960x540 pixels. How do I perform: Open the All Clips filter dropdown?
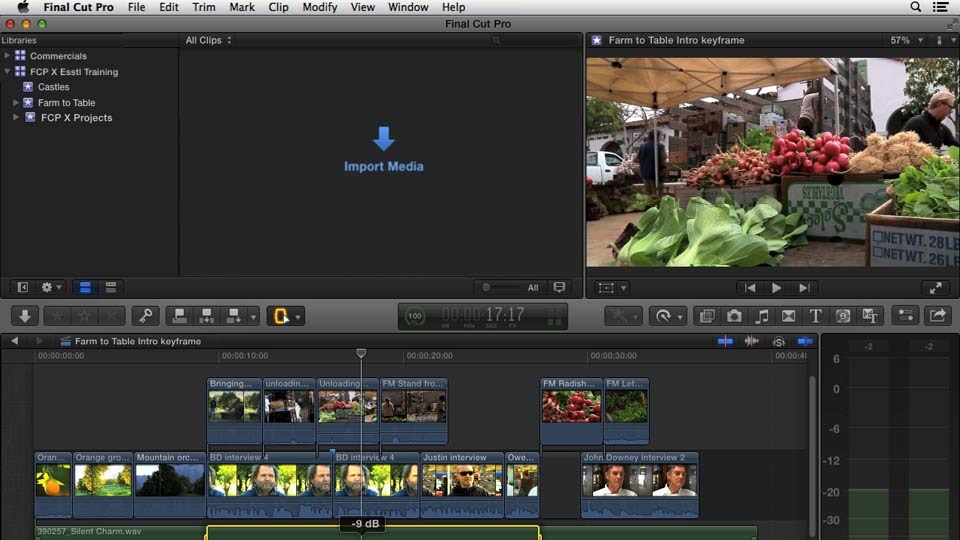[208, 40]
